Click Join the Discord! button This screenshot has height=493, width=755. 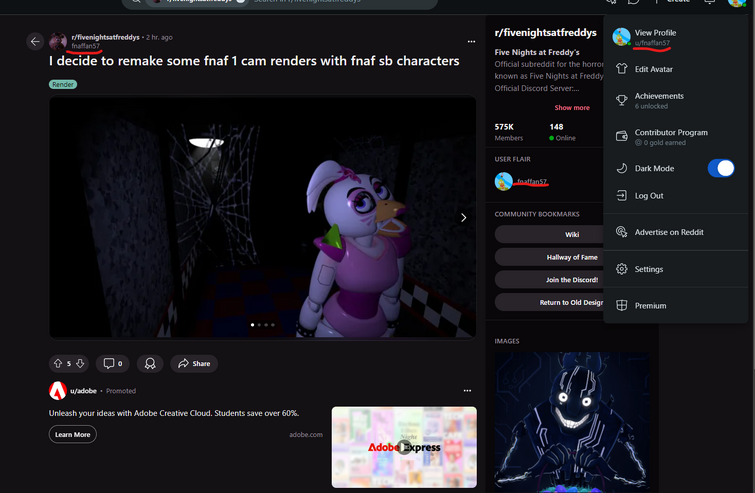click(x=549, y=280)
